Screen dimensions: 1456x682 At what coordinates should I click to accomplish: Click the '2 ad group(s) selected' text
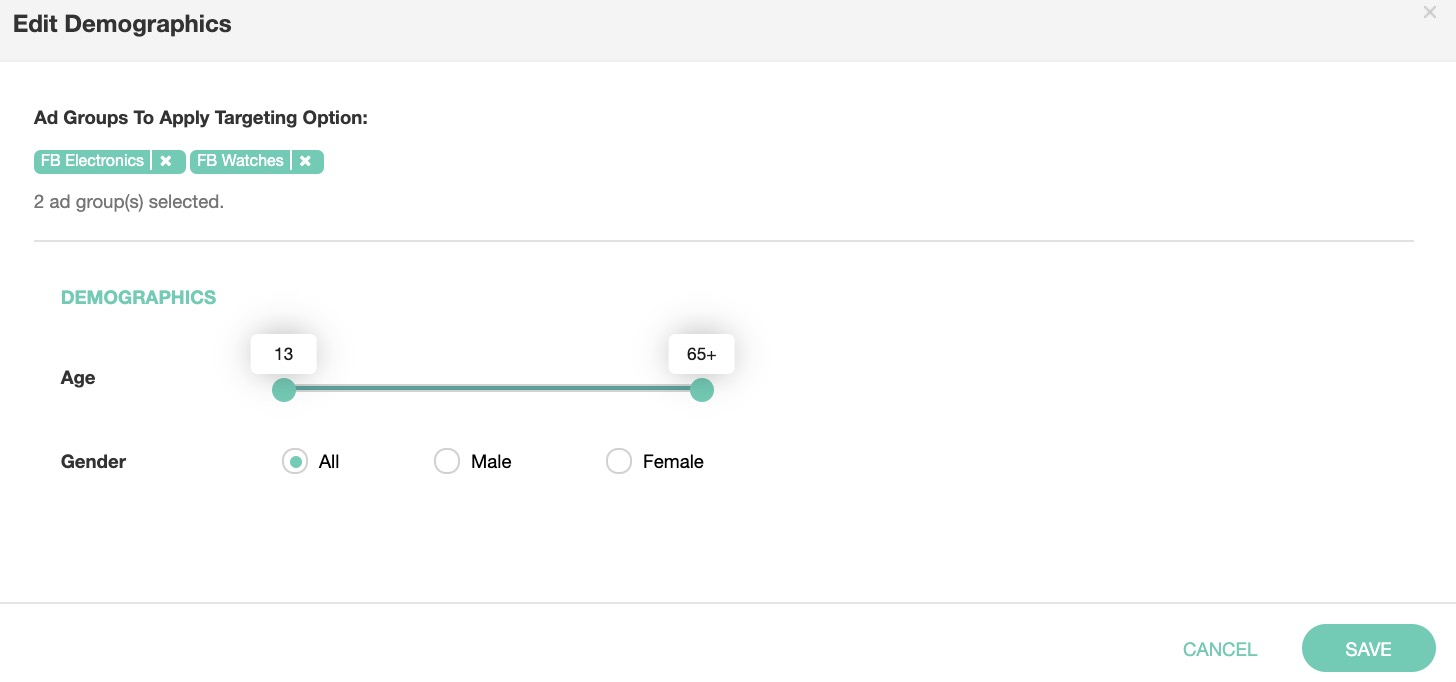(x=129, y=202)
